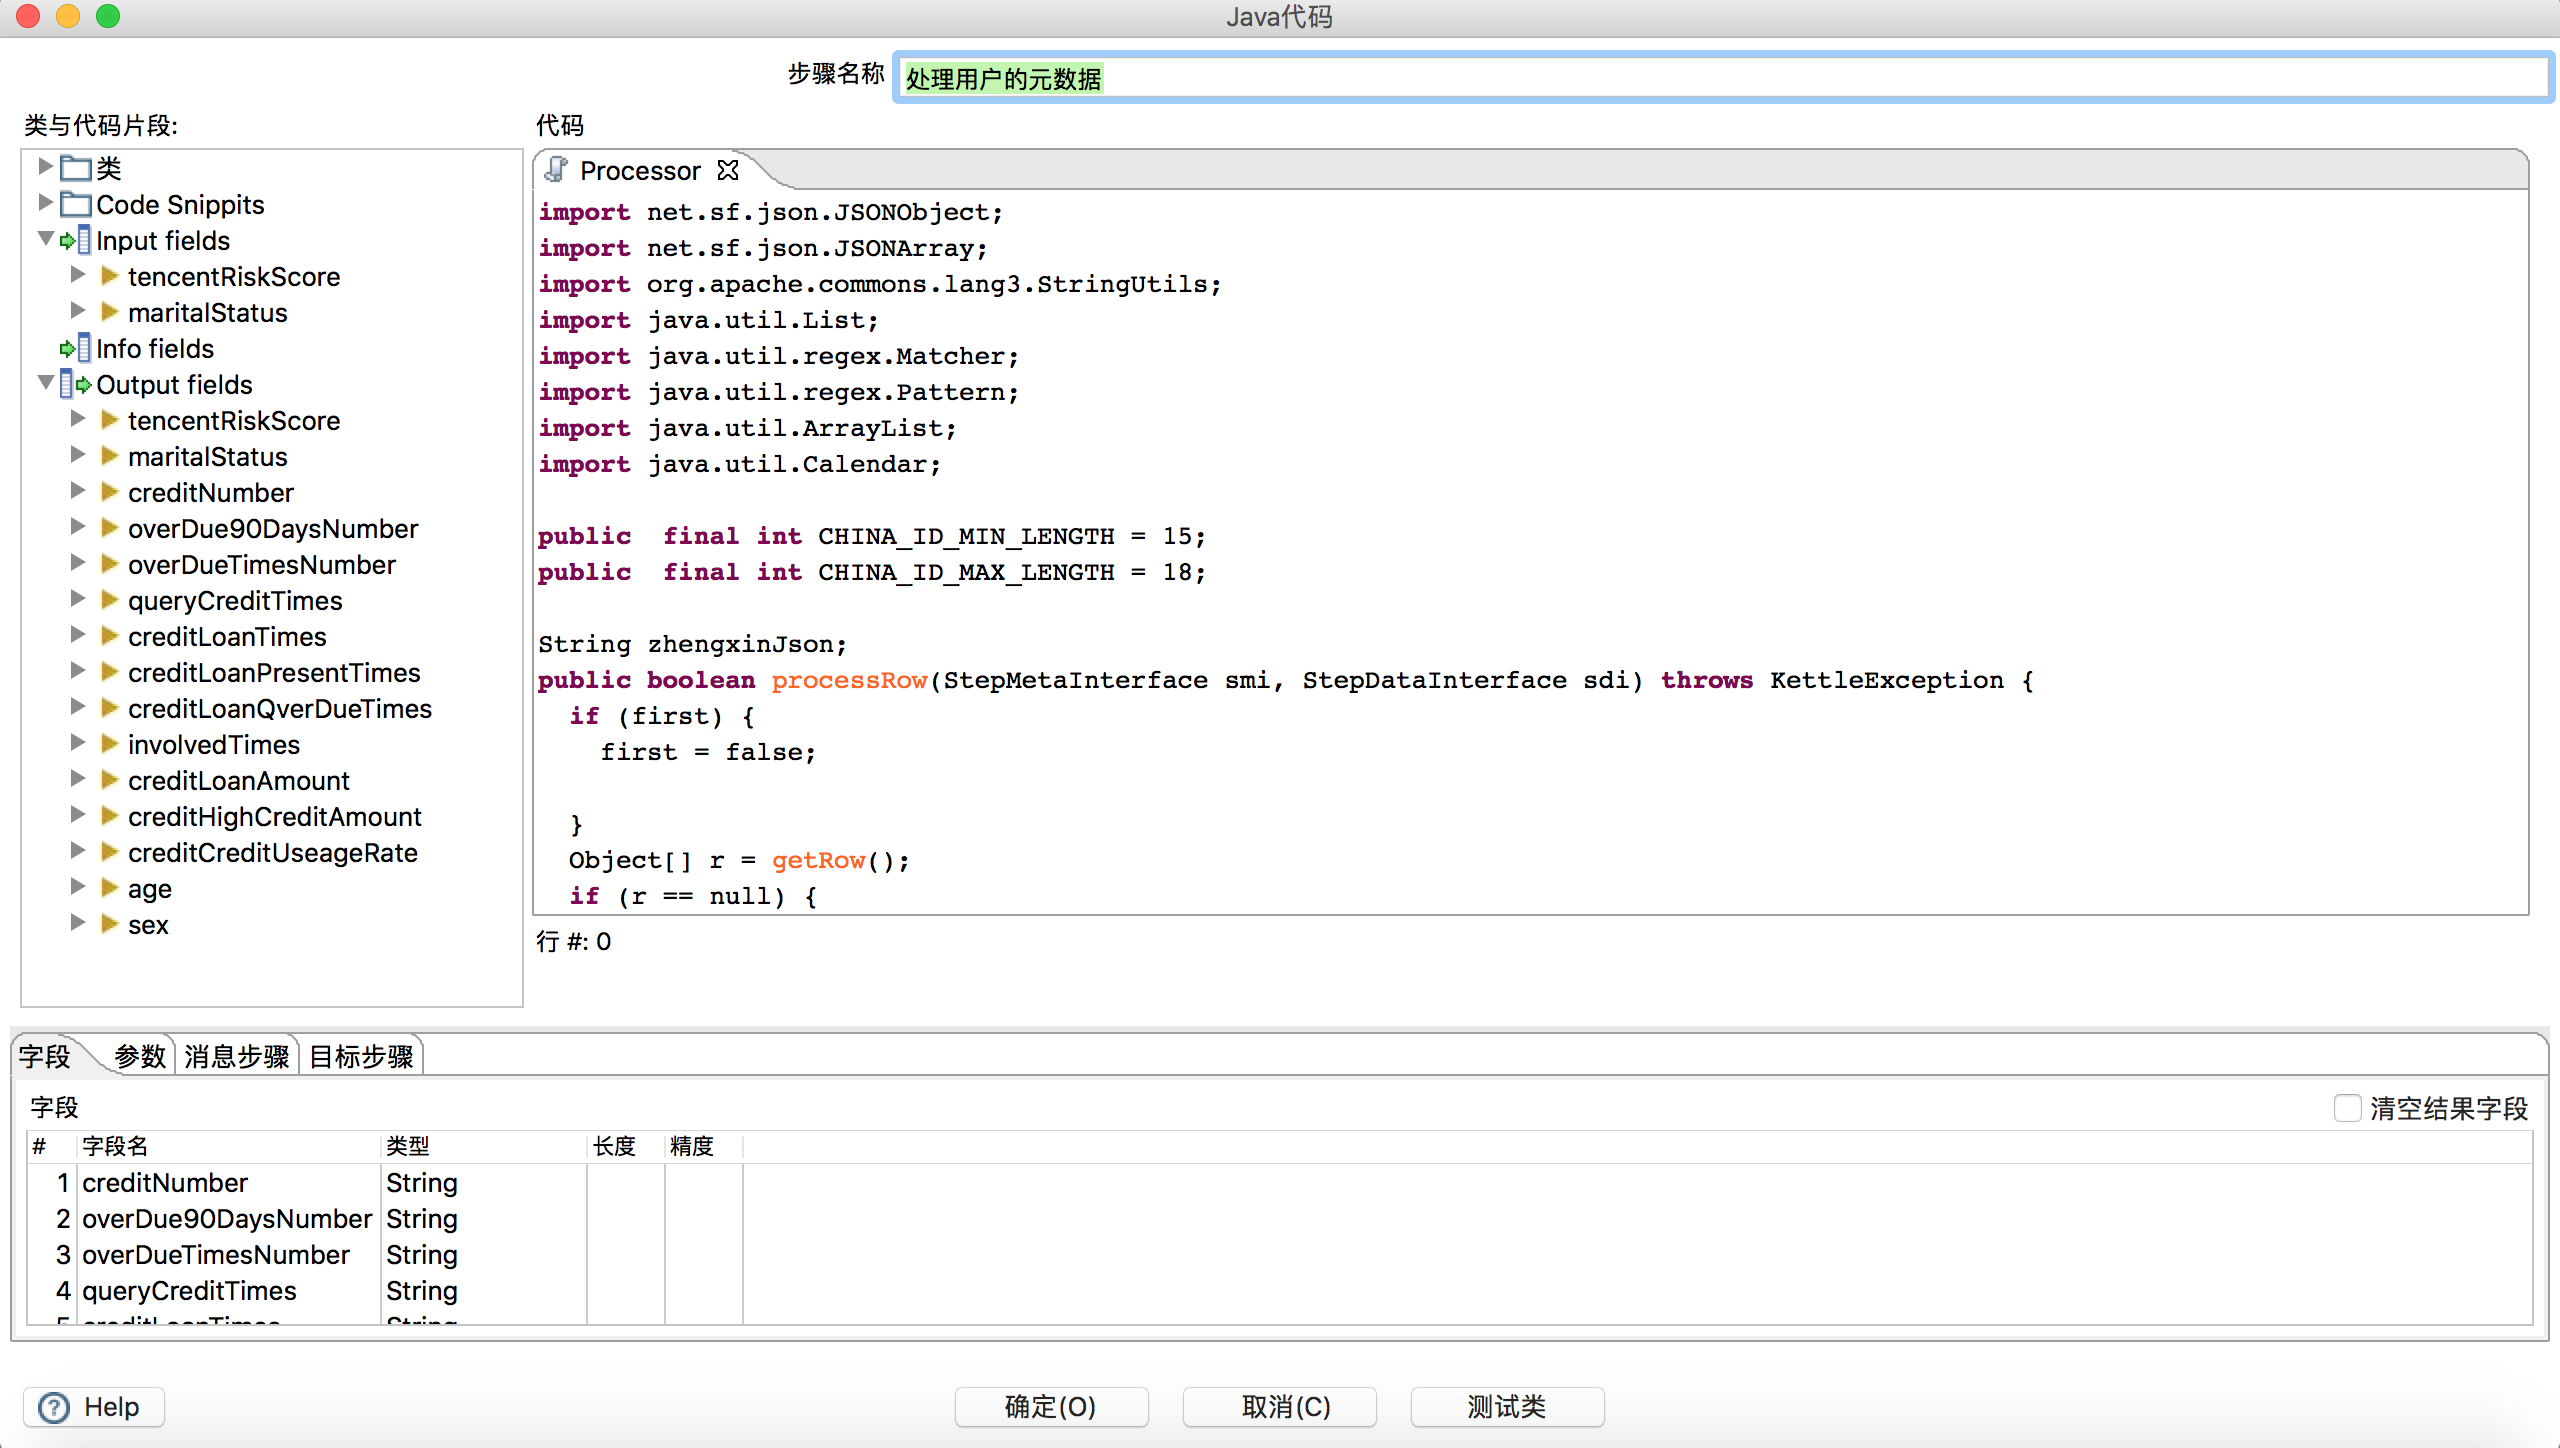Click the Info fields icon
The height and width of the screenshot is (1448, 2560).
(76, 349)
